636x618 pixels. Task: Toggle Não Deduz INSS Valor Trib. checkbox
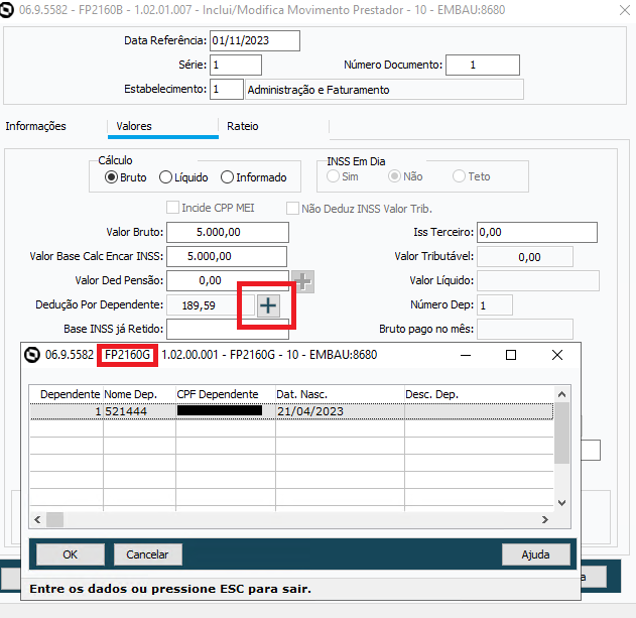292,208
